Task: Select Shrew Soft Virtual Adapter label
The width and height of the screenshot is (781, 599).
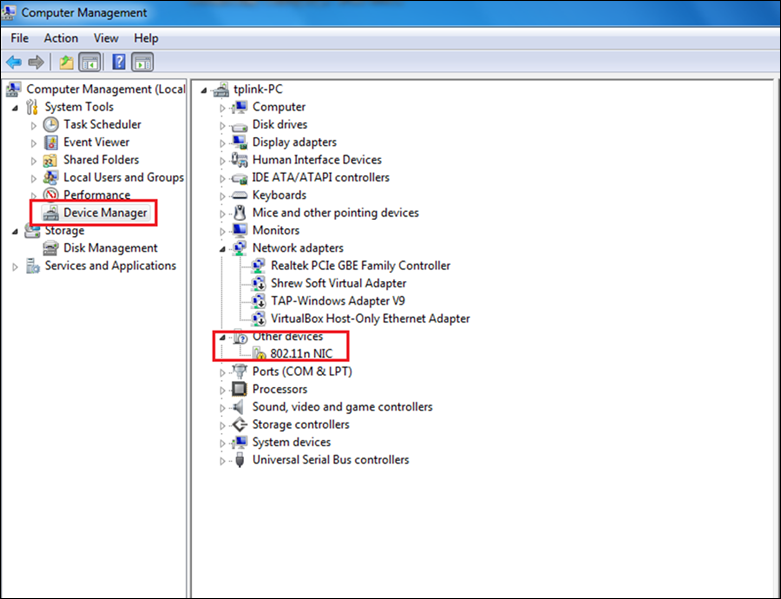Action: [339, 283]
